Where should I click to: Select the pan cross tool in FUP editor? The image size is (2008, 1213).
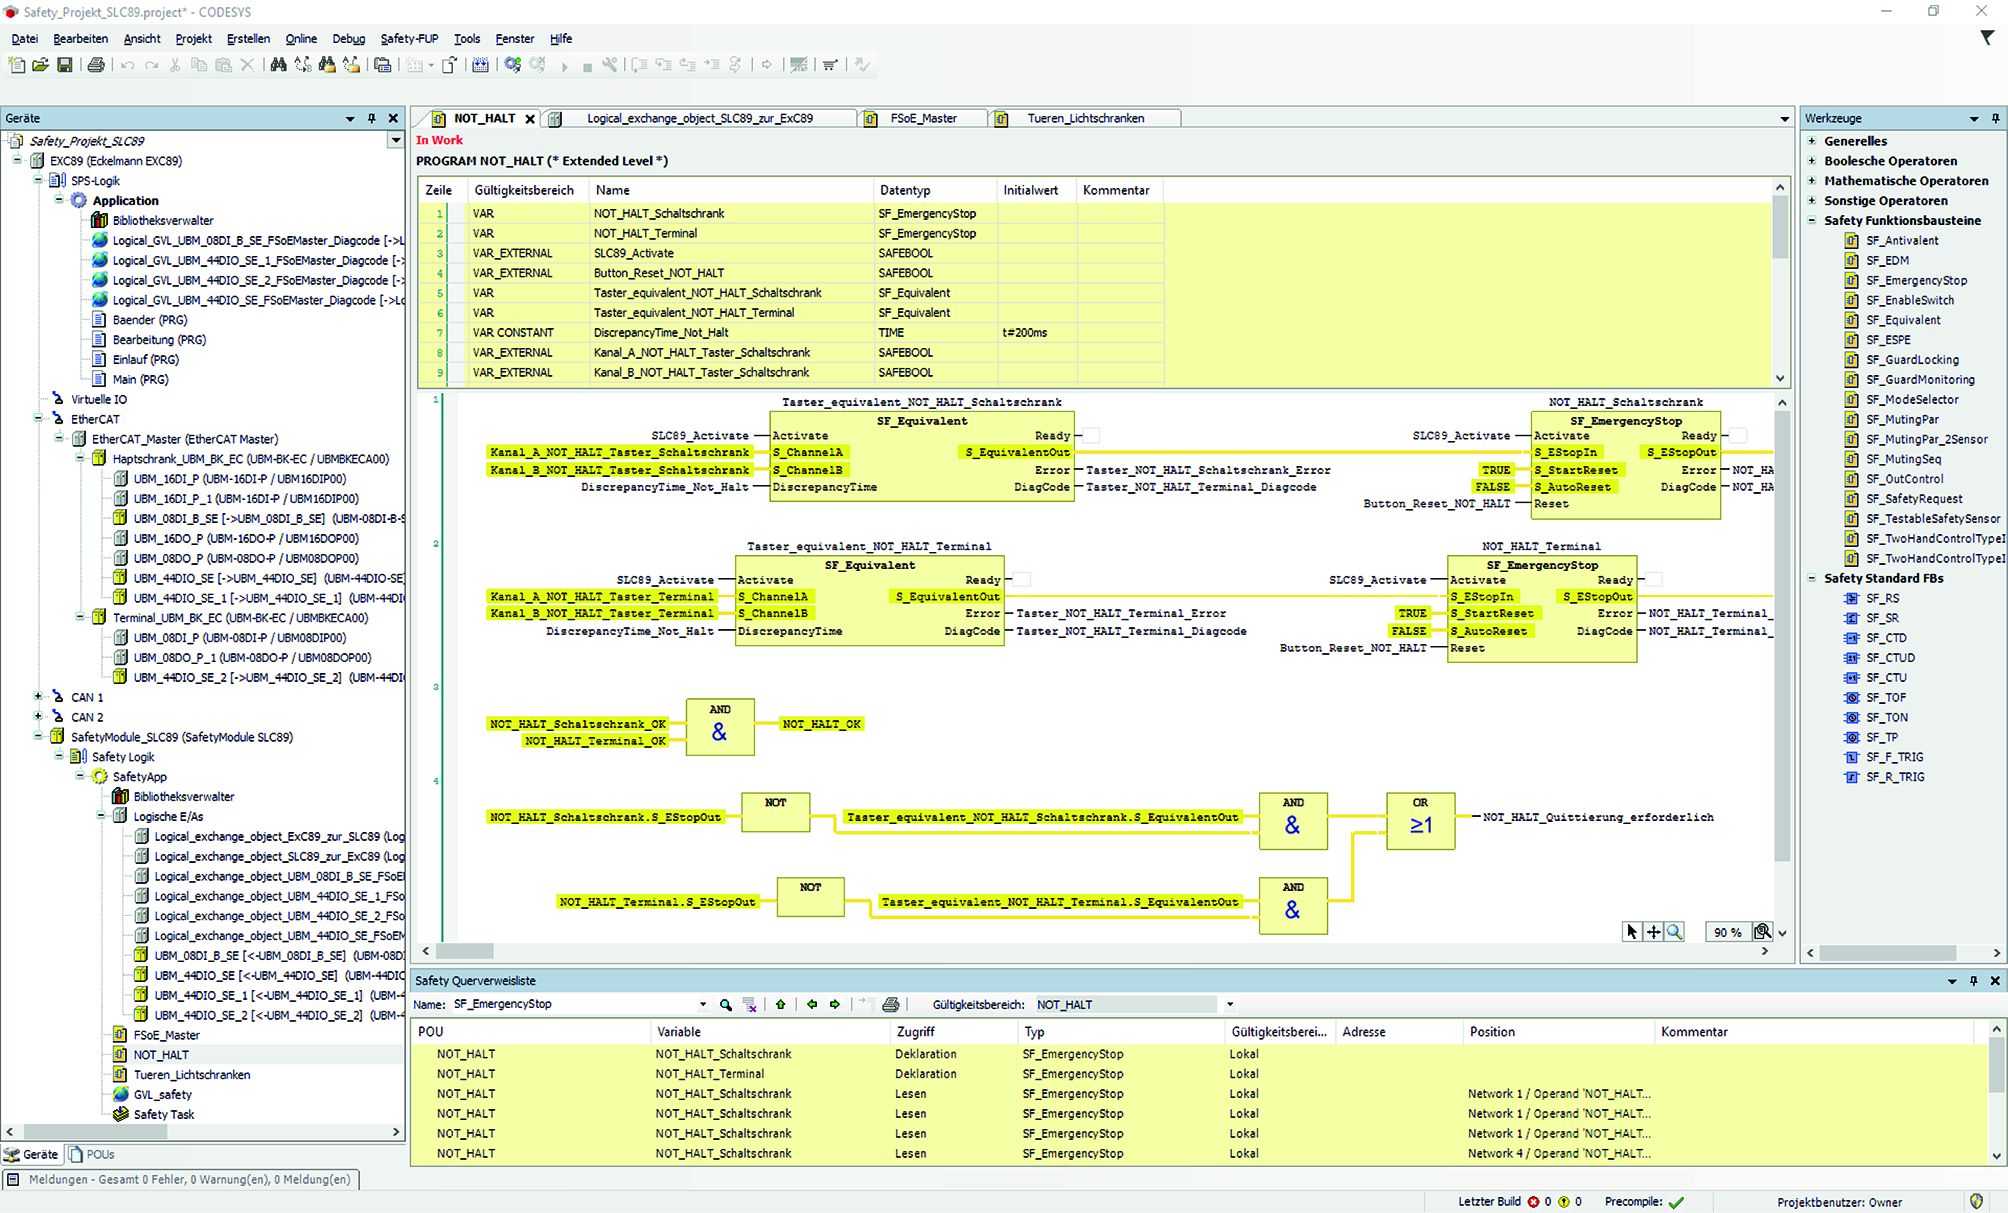coord(1653,931)
